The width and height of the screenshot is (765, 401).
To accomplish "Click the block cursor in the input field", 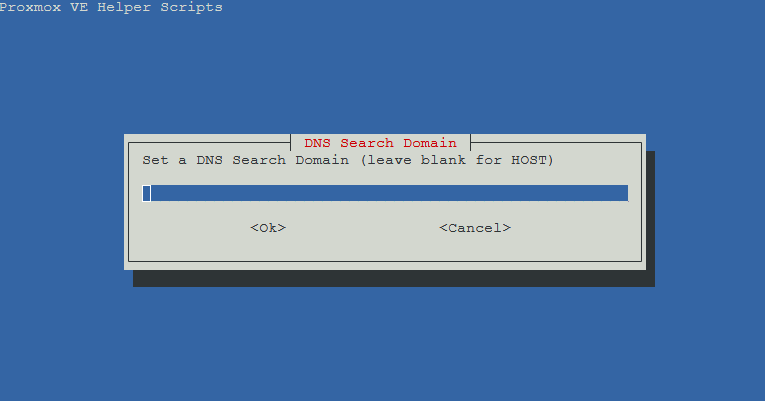I will [x=146, y=193].
